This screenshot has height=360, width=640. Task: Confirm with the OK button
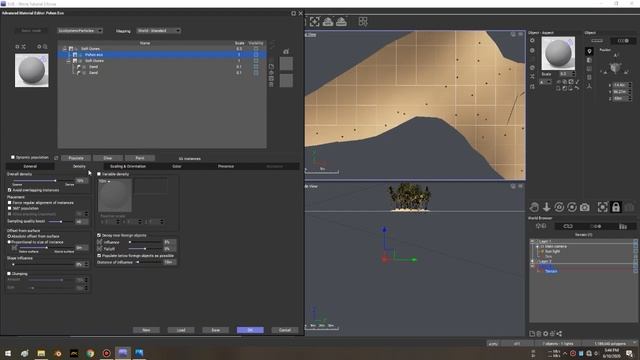[x=250, y=330]
